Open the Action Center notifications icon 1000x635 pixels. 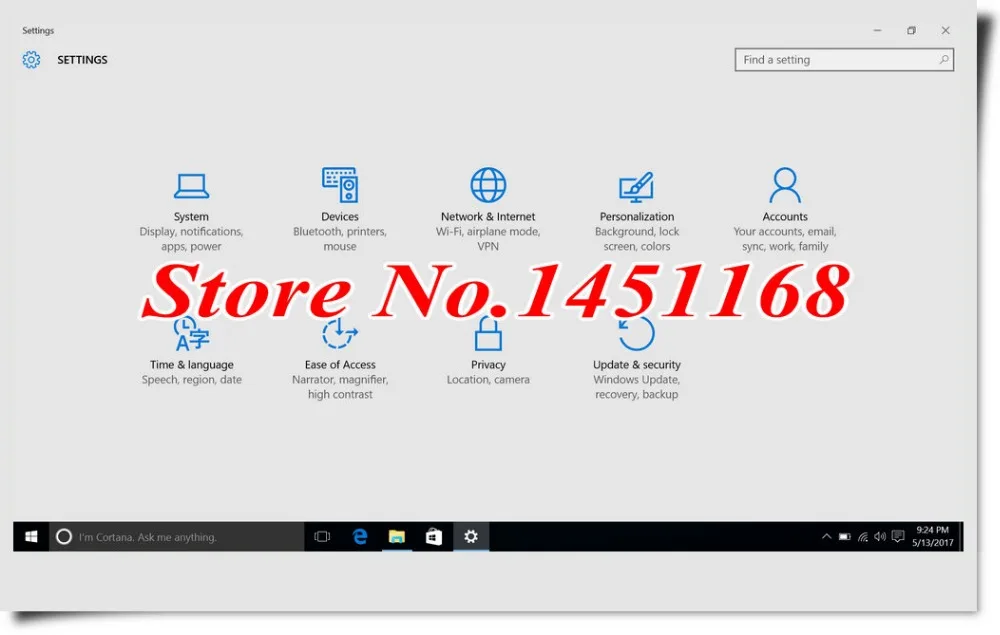(x=898, y=536)
